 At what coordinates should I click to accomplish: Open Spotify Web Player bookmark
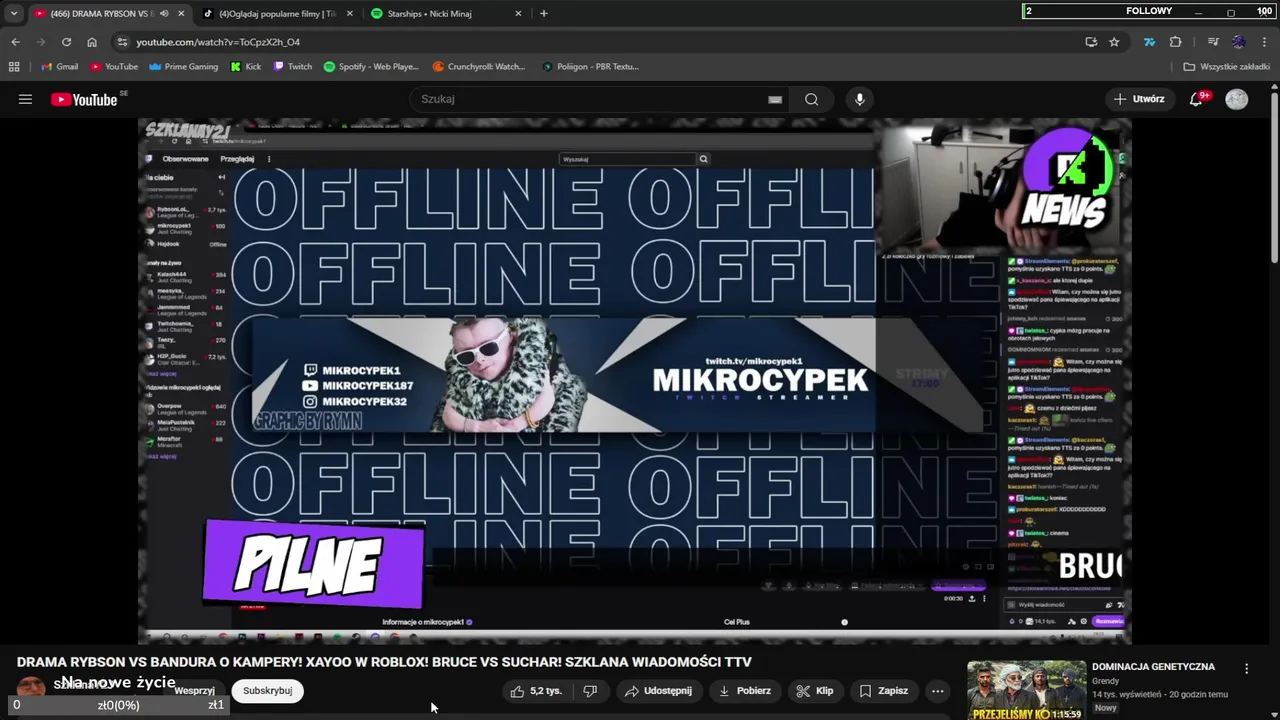pyautogui.click(x=371, y=67)
